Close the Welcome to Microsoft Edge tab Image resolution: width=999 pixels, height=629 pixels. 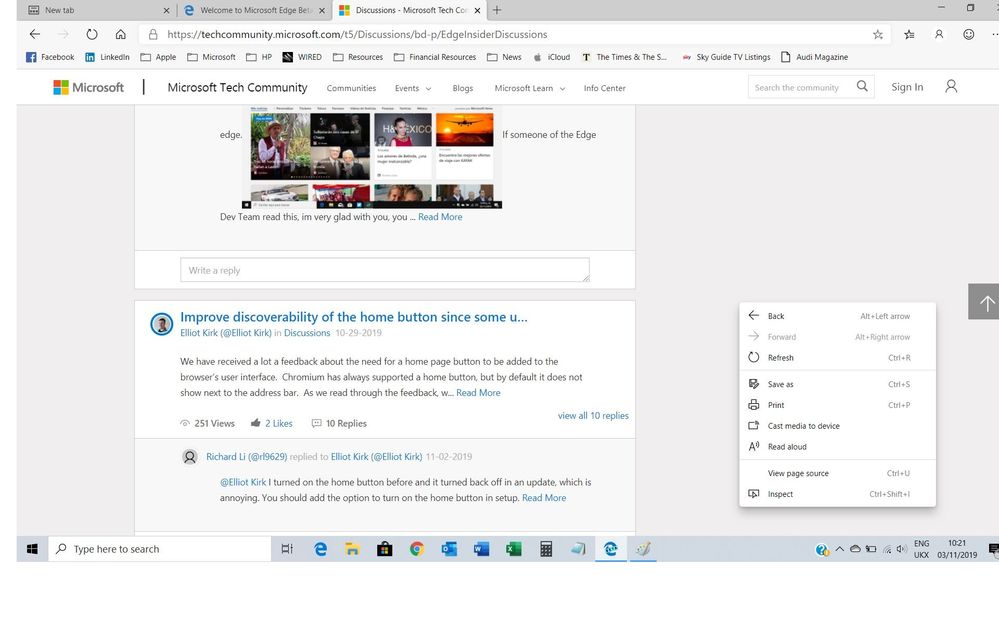[x=322, y=10]
